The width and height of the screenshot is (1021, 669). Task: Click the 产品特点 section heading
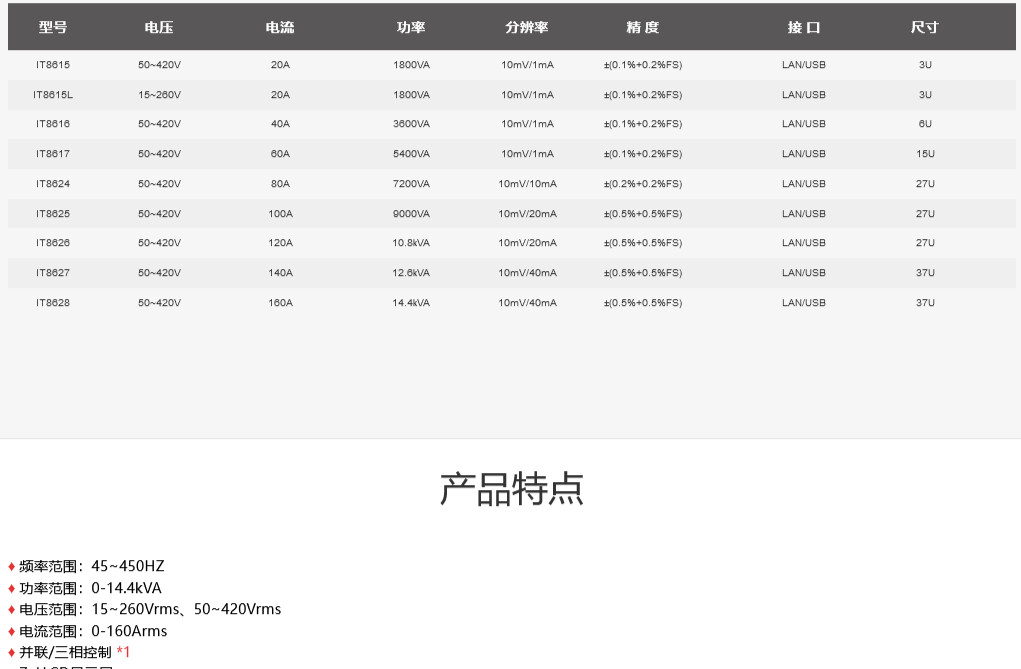pos(511,489)
